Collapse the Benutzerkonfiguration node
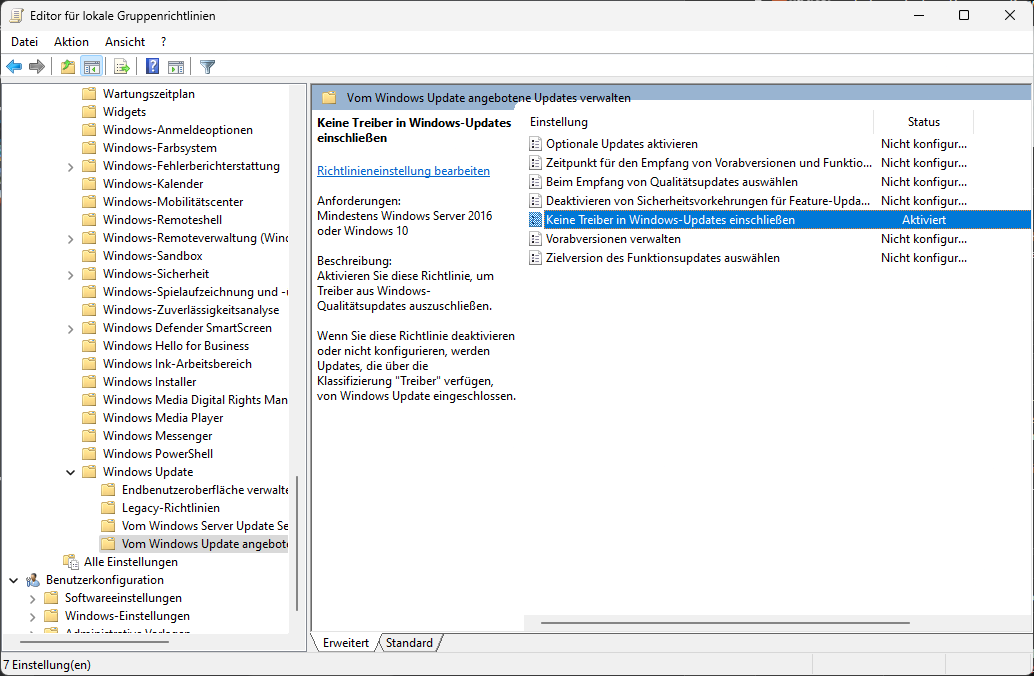Screen dimensions: 1034x676 click(14, 580)
